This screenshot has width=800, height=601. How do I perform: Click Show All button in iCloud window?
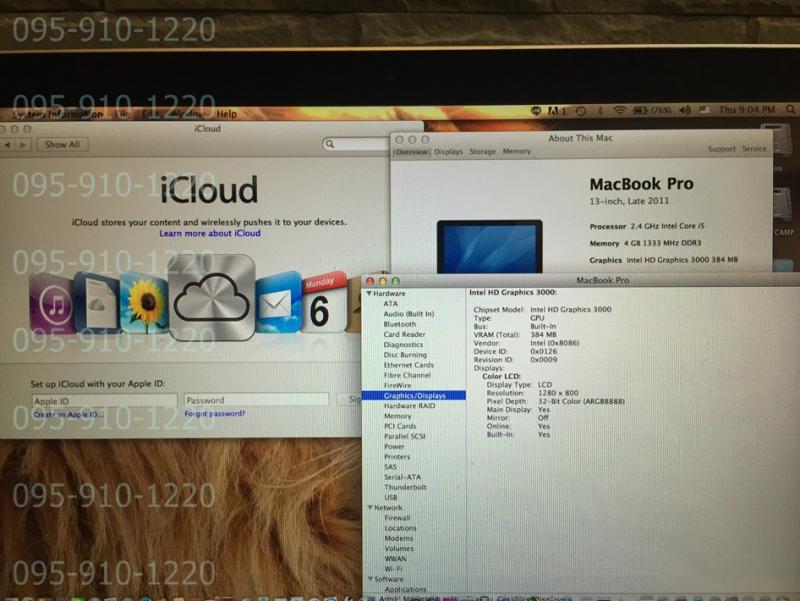[x=62, y=144]
